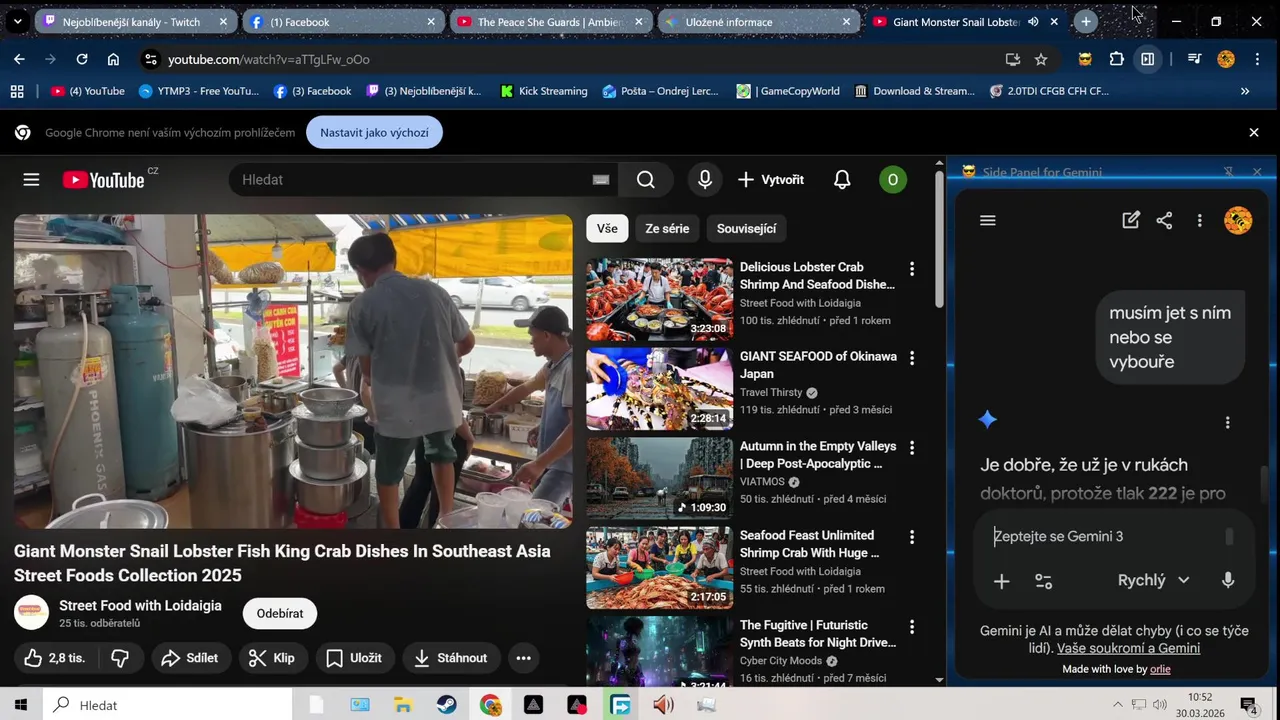Switch to the Nejoblíbenější kanály Twitch tab
Viewport: 1280px width, 720px height.
[135, 22]
